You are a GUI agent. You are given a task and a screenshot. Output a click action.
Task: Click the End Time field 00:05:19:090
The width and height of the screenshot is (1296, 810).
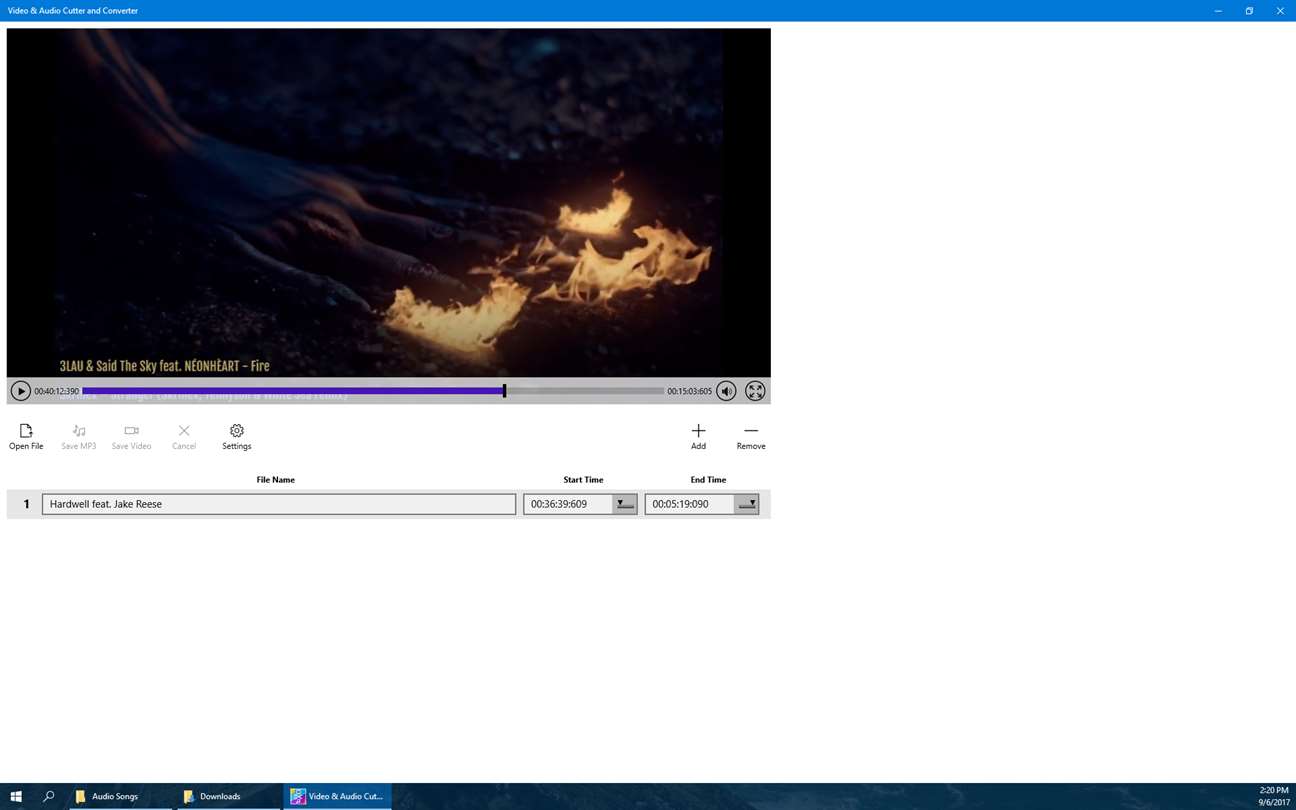(x=690, y=504)
